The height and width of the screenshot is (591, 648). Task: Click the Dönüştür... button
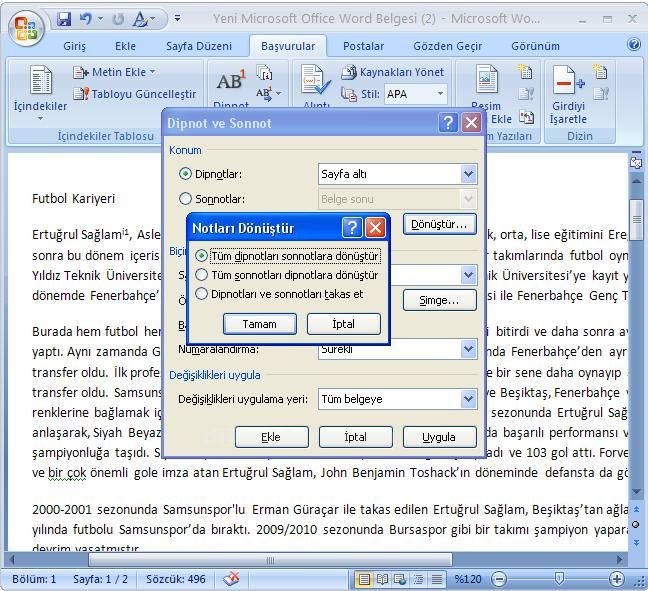(x=439, y=224)
